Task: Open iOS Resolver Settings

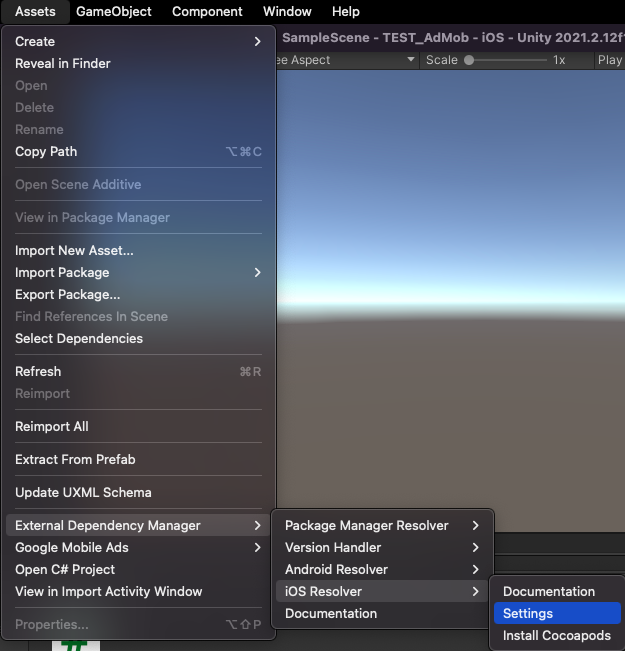Action: 557,613
